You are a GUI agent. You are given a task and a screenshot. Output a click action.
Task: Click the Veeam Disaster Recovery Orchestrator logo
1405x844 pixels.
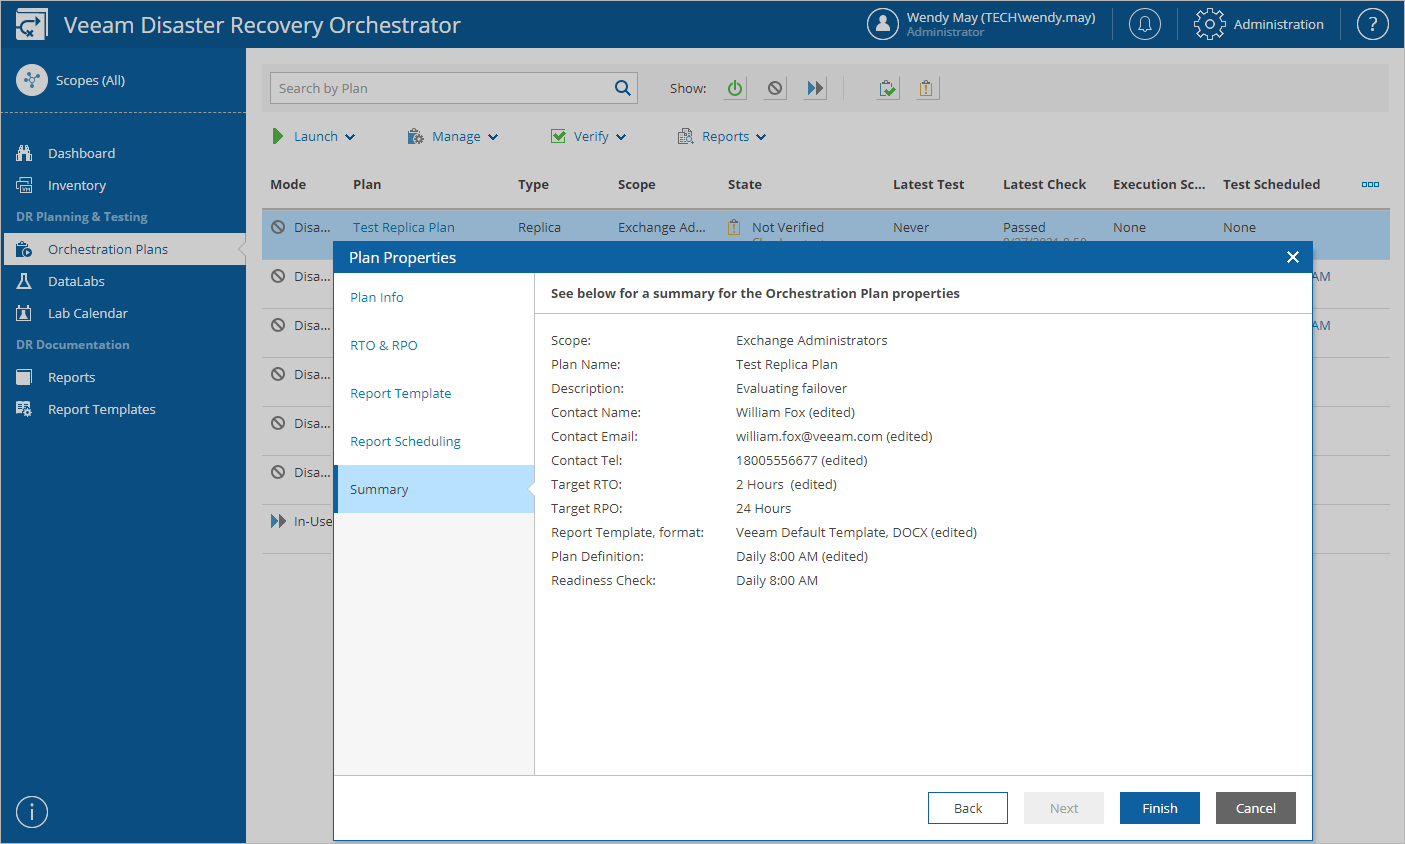pos(31,24)
